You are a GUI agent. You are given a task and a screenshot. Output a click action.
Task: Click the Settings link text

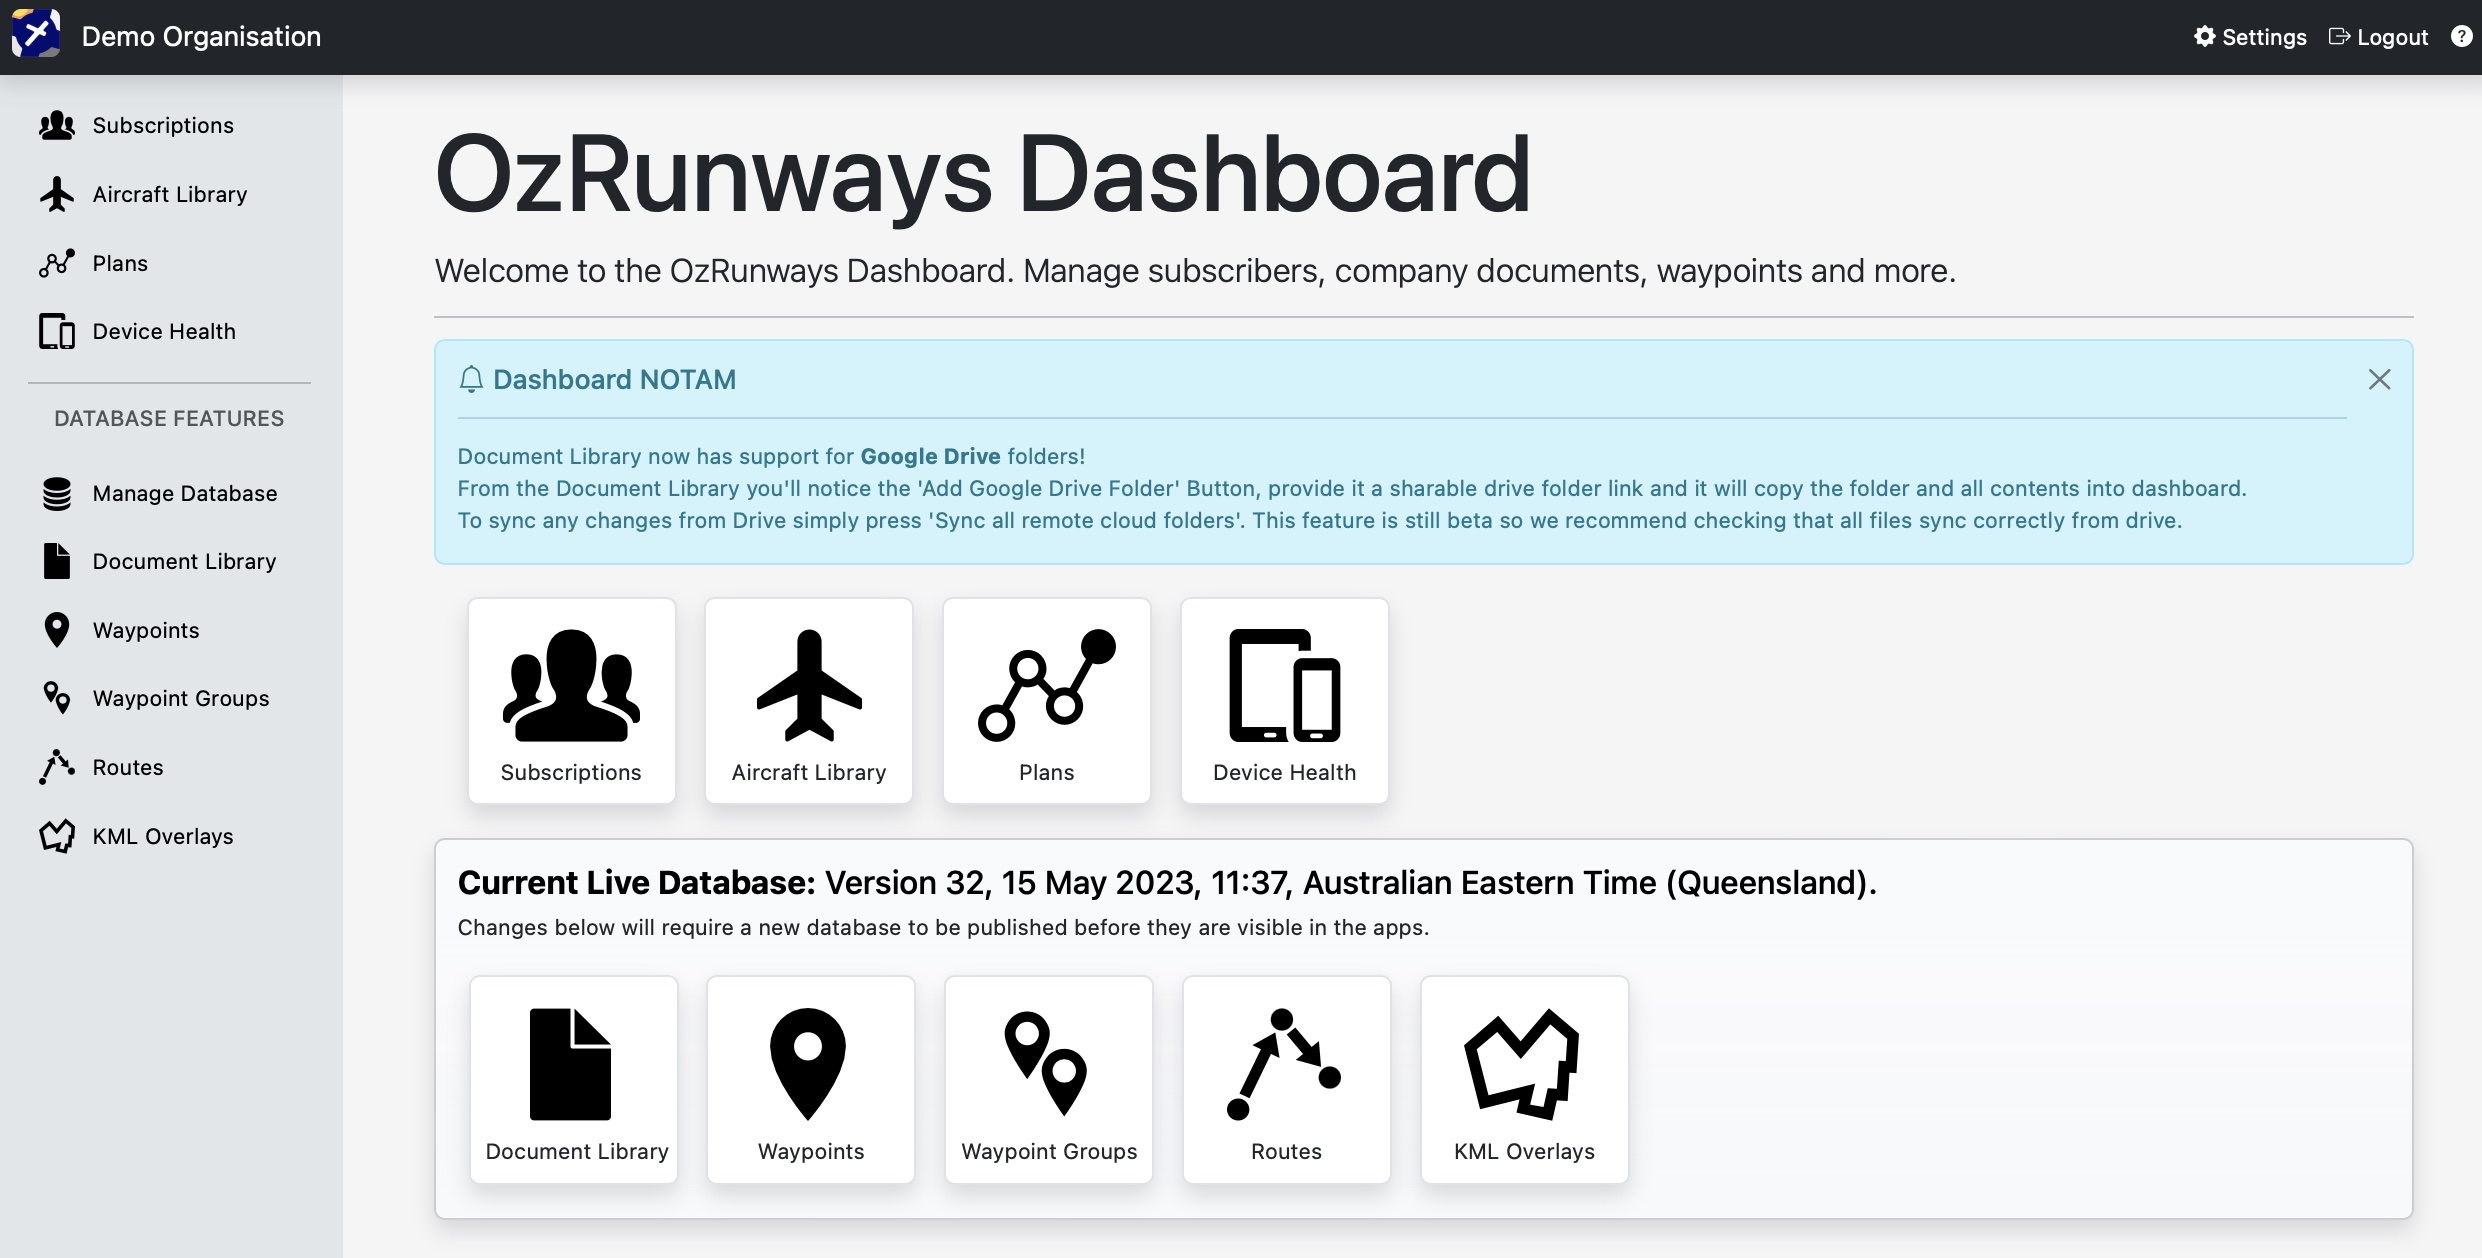coord(2264,37)
